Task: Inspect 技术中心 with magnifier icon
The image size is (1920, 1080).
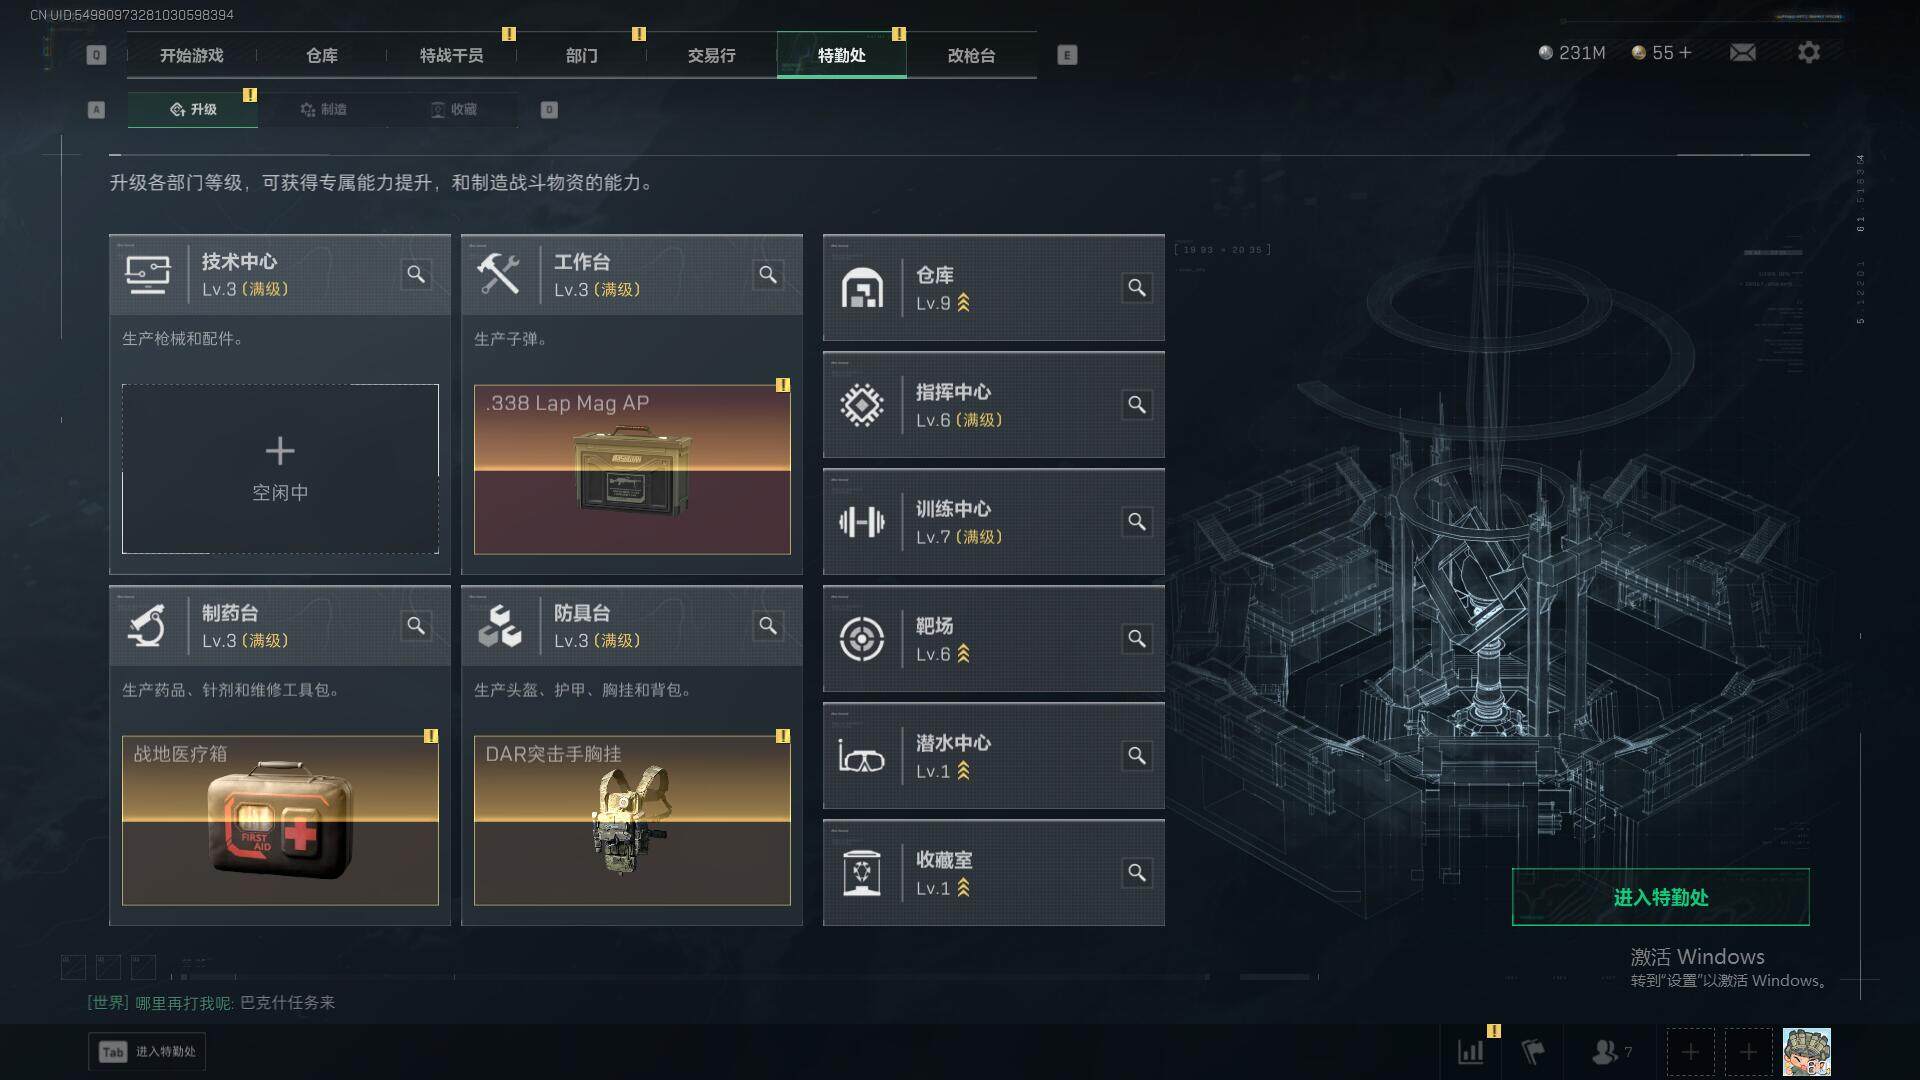Action: click(416, 274)
